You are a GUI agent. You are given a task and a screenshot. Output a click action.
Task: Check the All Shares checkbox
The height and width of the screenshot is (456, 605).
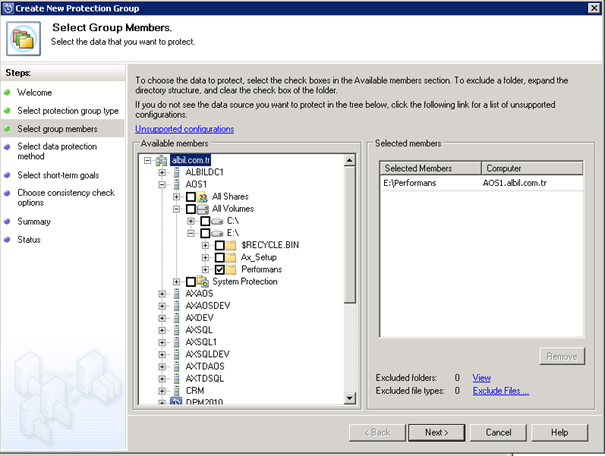(x=191, y=197)
